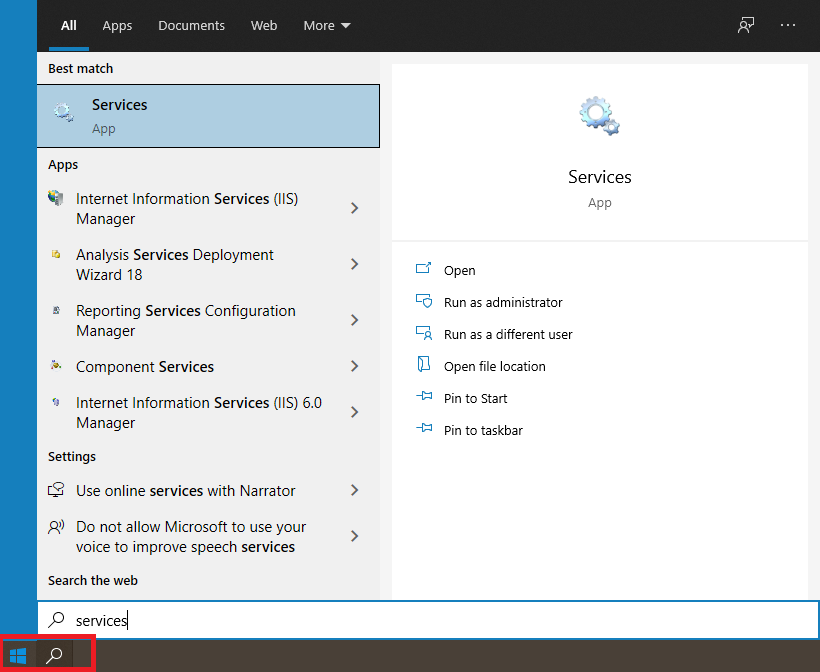Expand the IIS 6.0 Manager chevron
Screen dimensions: 820x672
point(355,412)
